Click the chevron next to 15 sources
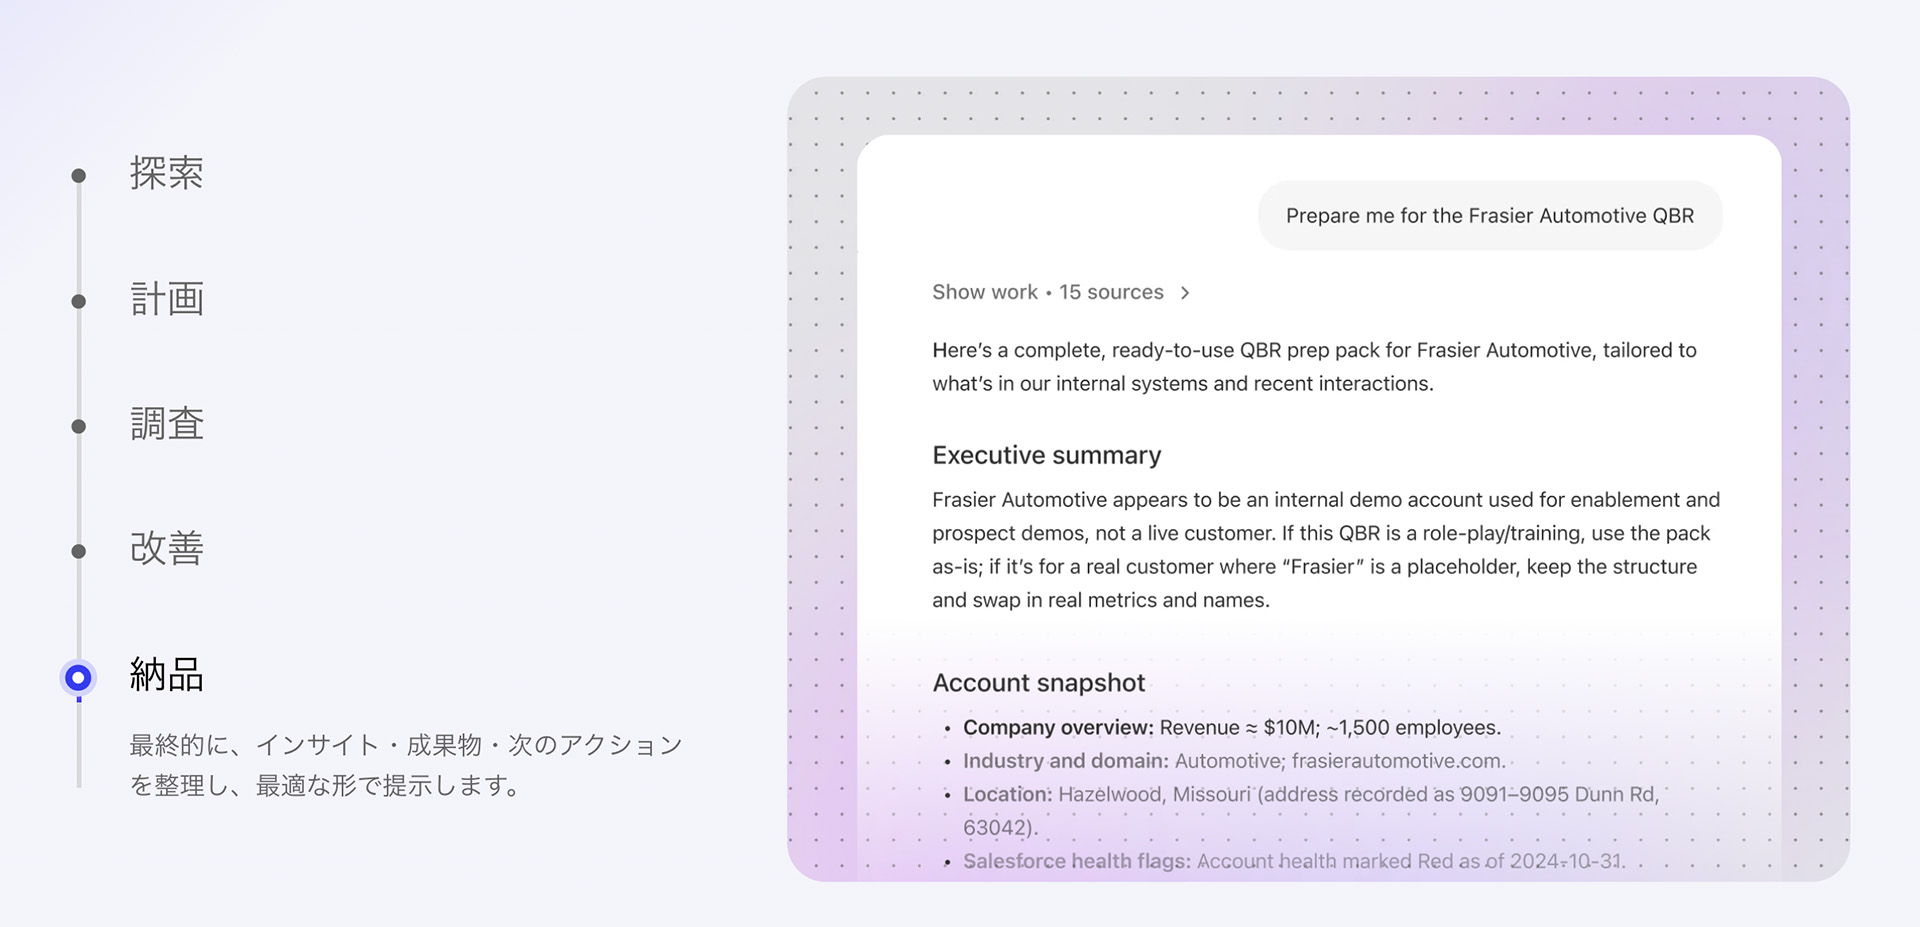This screenshot has height=927, width=1920. click(1186, 292)
